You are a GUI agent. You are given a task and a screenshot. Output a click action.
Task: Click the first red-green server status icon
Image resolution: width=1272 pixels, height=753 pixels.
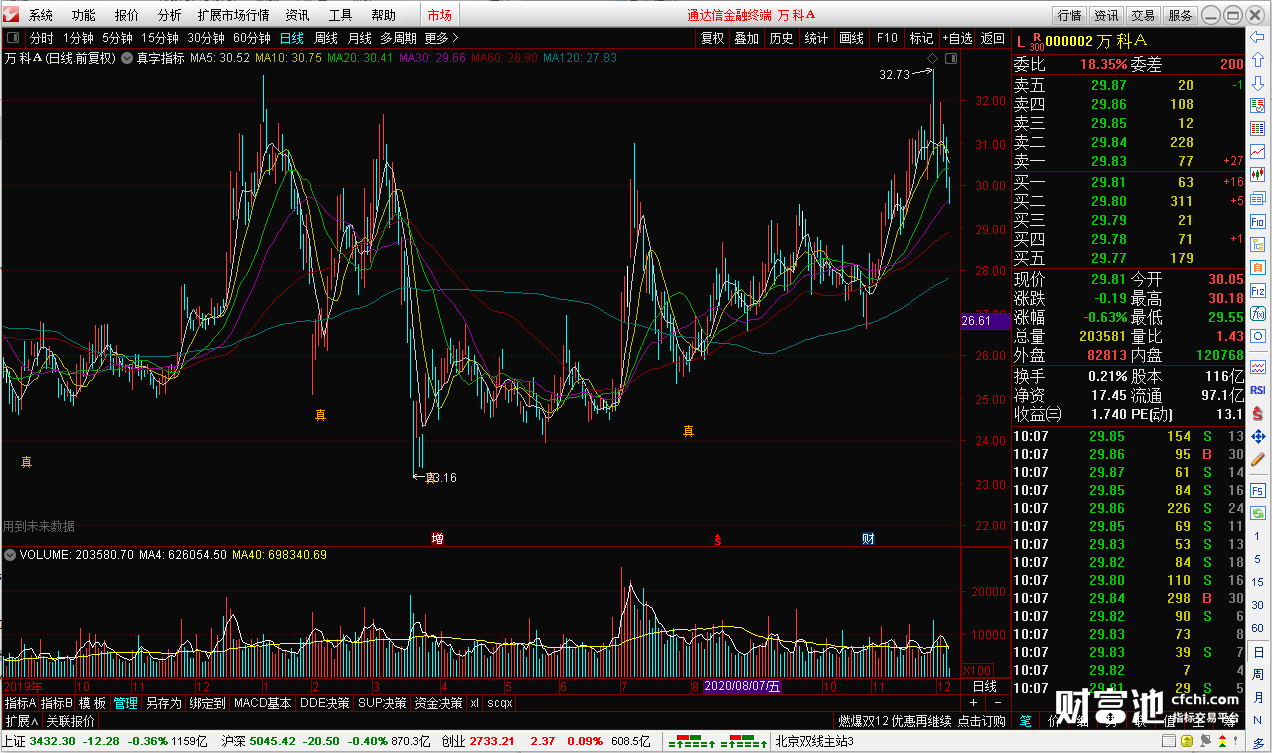tap(691, 741)
